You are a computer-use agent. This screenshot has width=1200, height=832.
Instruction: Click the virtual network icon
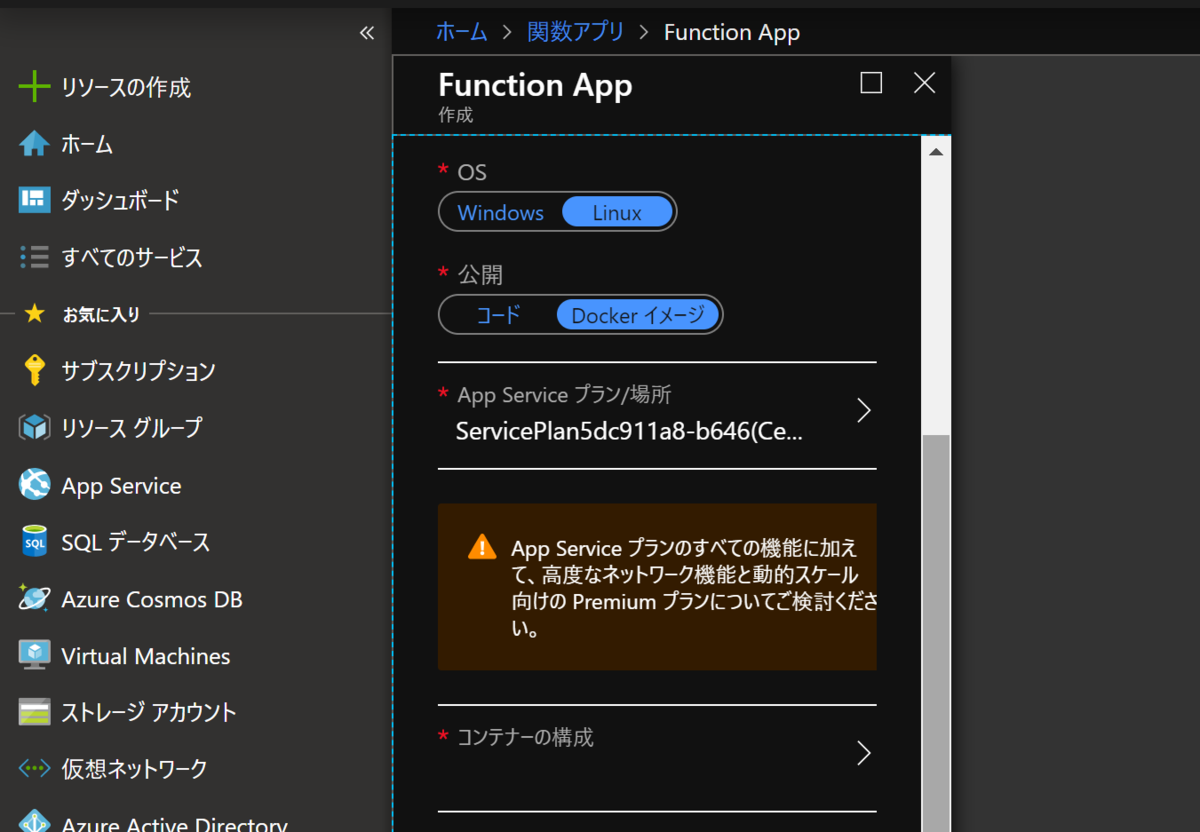tap(34, 769)
